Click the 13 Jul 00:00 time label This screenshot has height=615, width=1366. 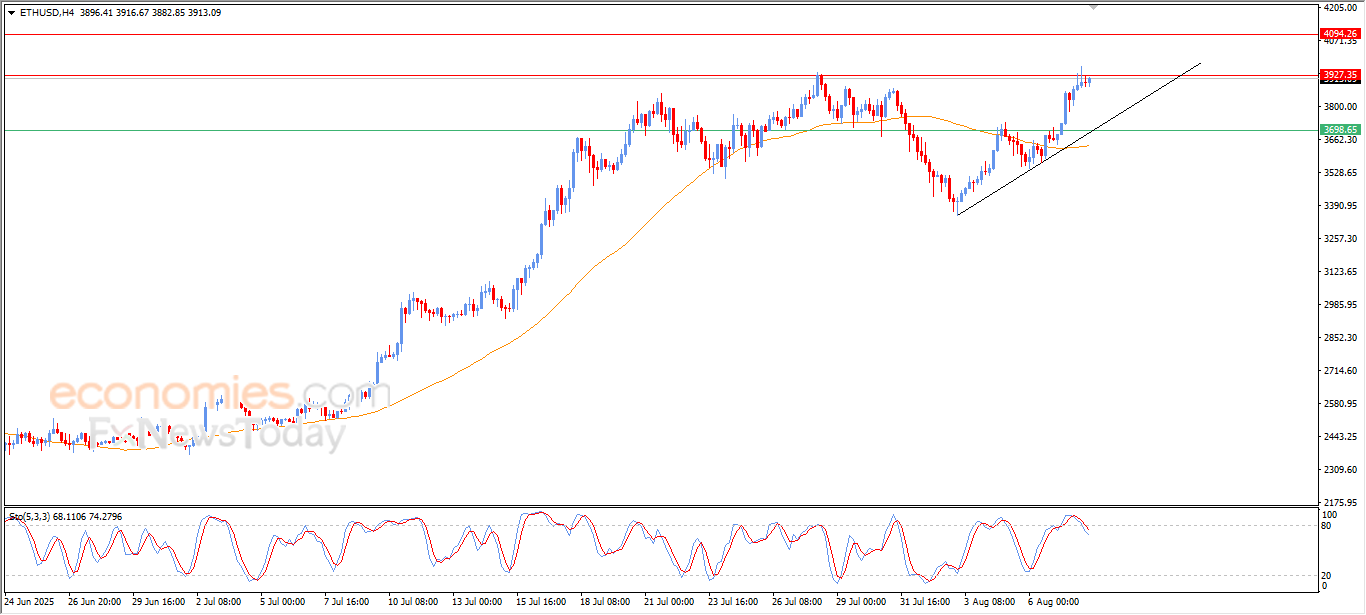click(477, 603)
